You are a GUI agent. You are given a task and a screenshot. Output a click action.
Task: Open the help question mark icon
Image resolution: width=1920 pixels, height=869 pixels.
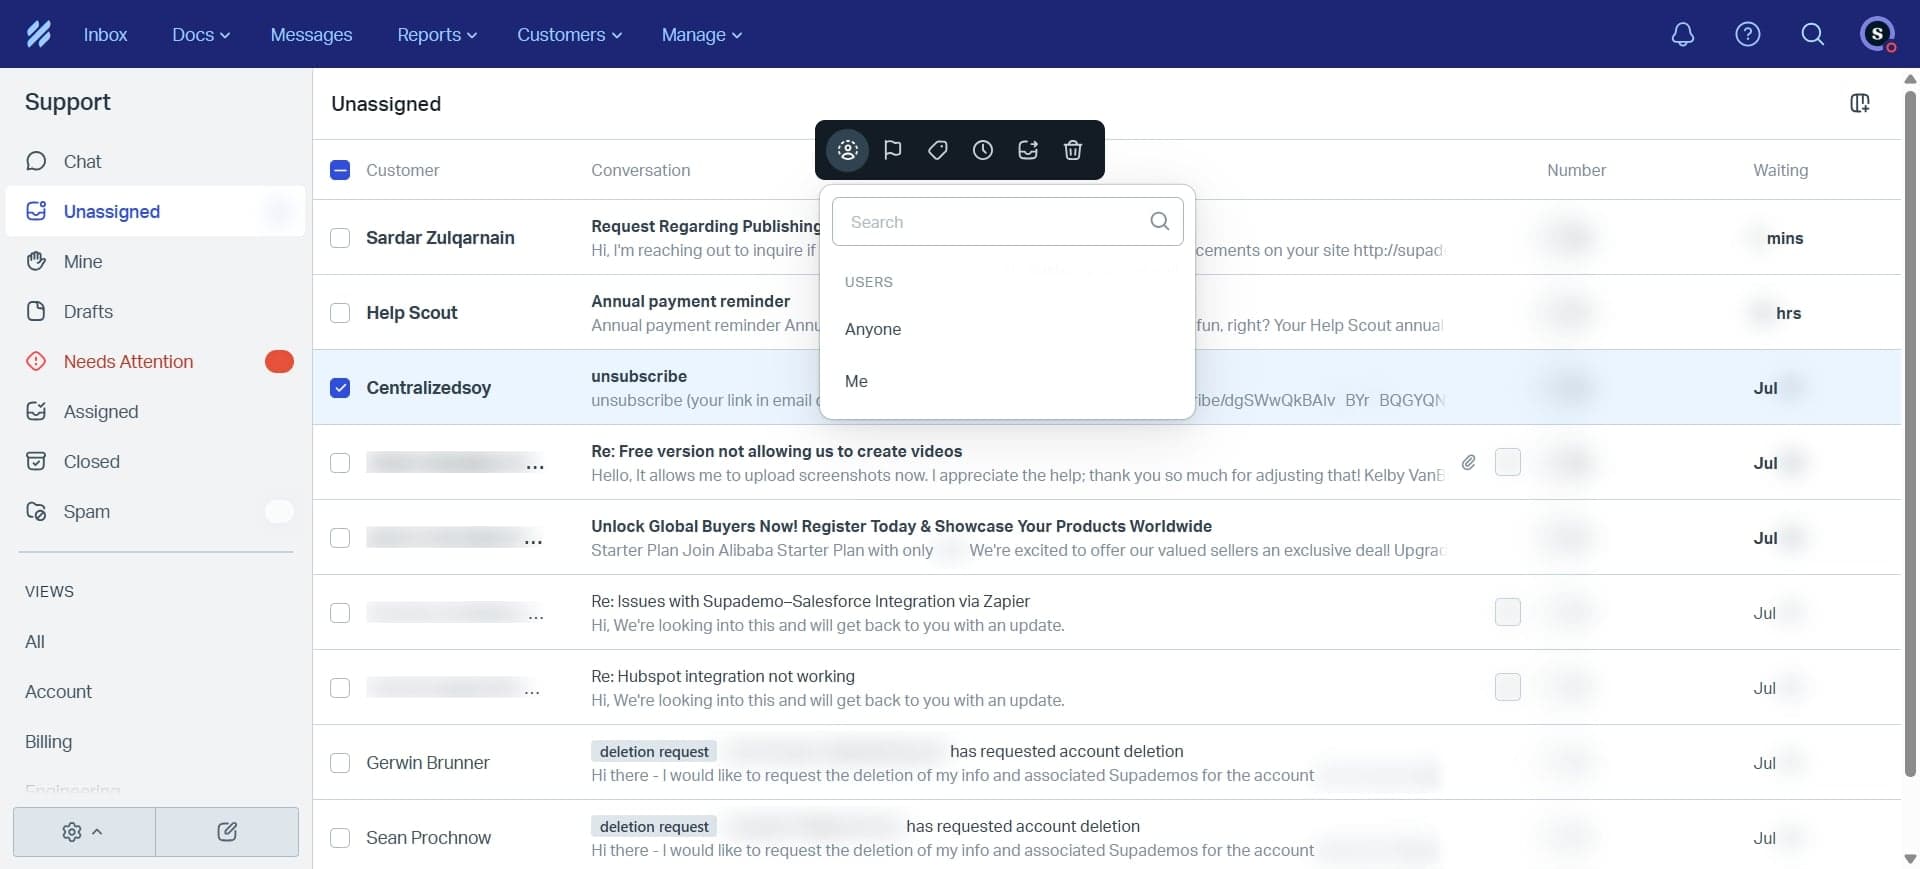[x=1748, y=34]
